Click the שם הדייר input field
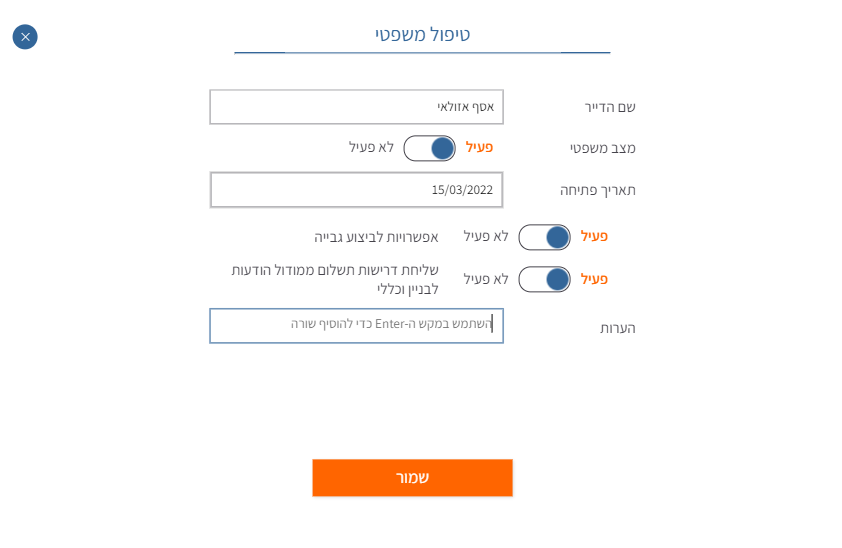The width and height of the screenshot is (842, 548). click(x=356, y=107)
